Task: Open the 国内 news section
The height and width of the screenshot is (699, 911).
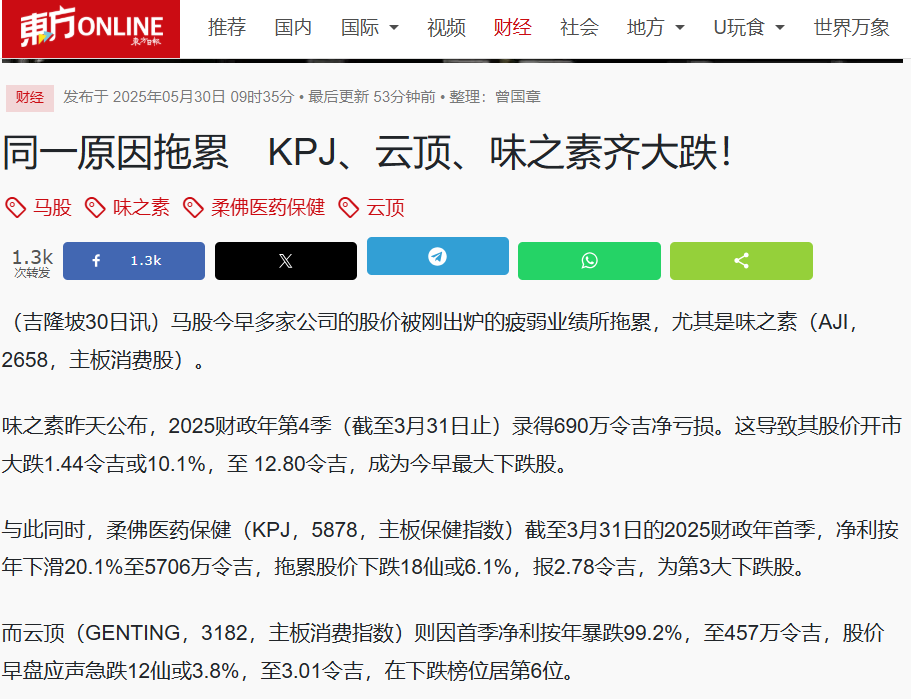Action: tap(293, 27)
